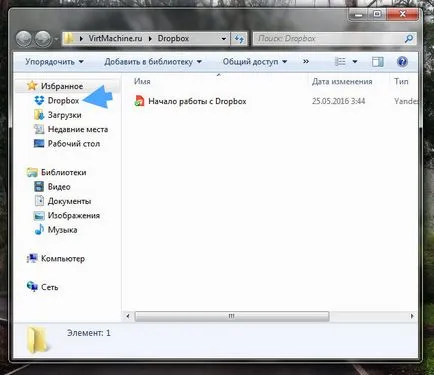
Task: Click the Недавние места icon
Action: tap(39, 129)
